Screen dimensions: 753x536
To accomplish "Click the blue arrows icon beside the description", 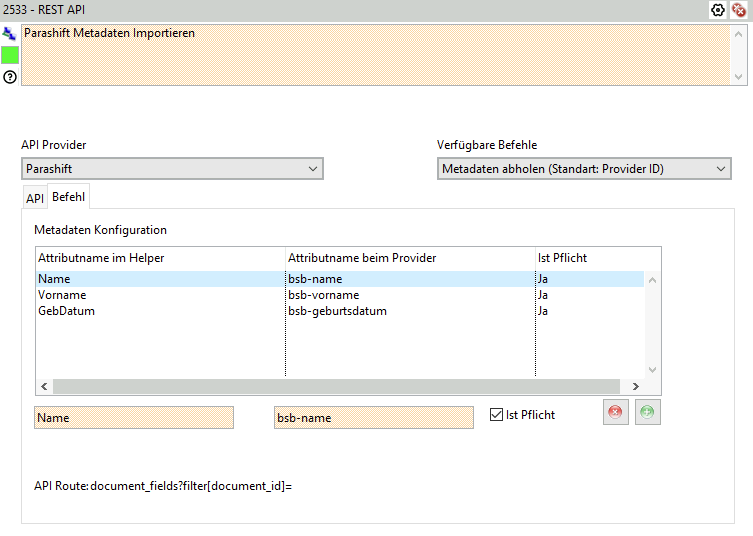I will click(x=9, y=33).
